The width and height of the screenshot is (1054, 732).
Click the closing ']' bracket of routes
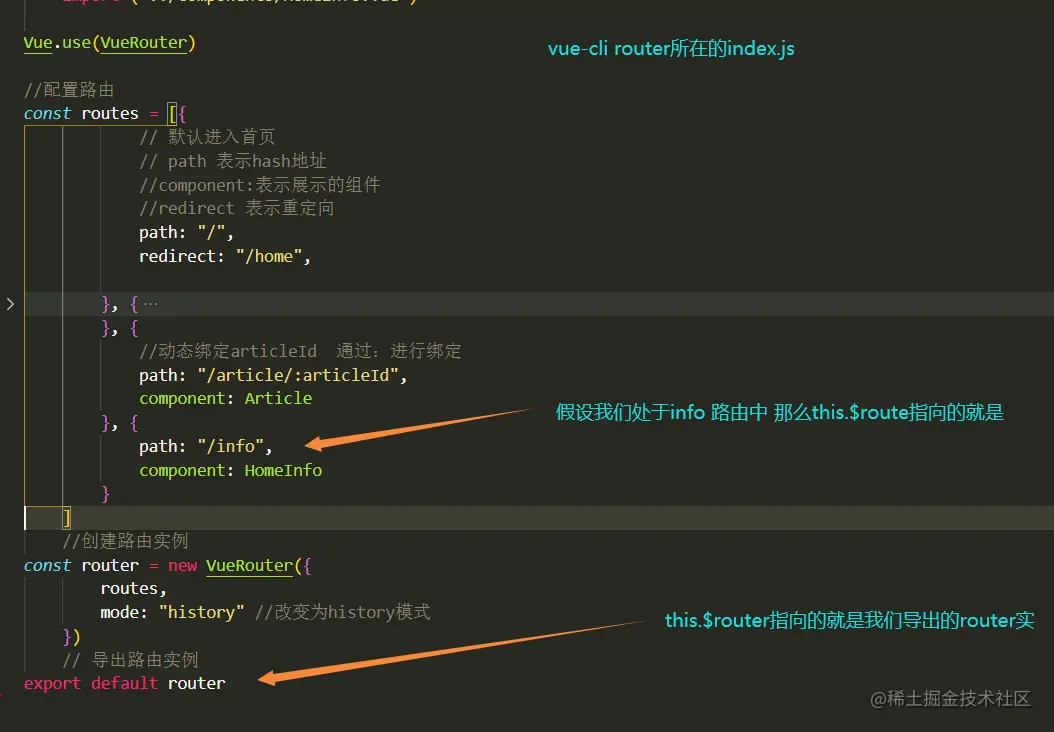pyautogui.click(x=67, y=518)
